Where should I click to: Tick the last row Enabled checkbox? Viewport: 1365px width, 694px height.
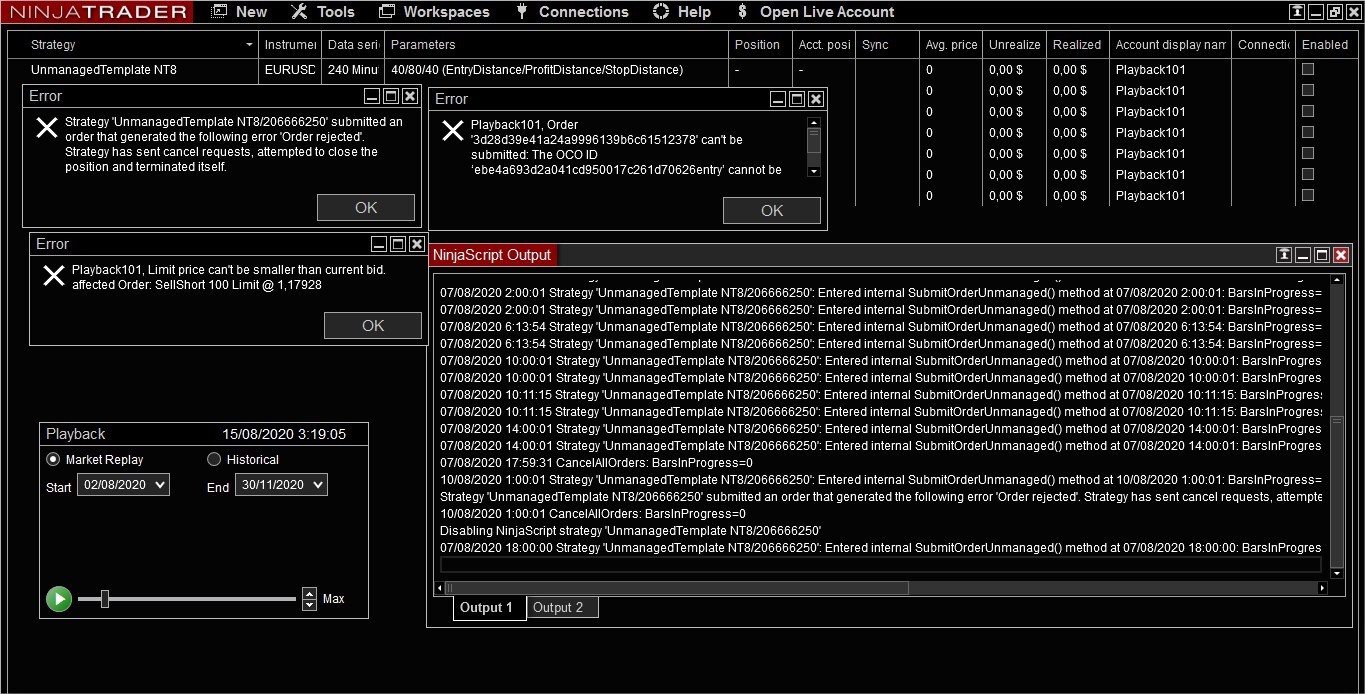pyautogui.click(x=1308, y=195)
